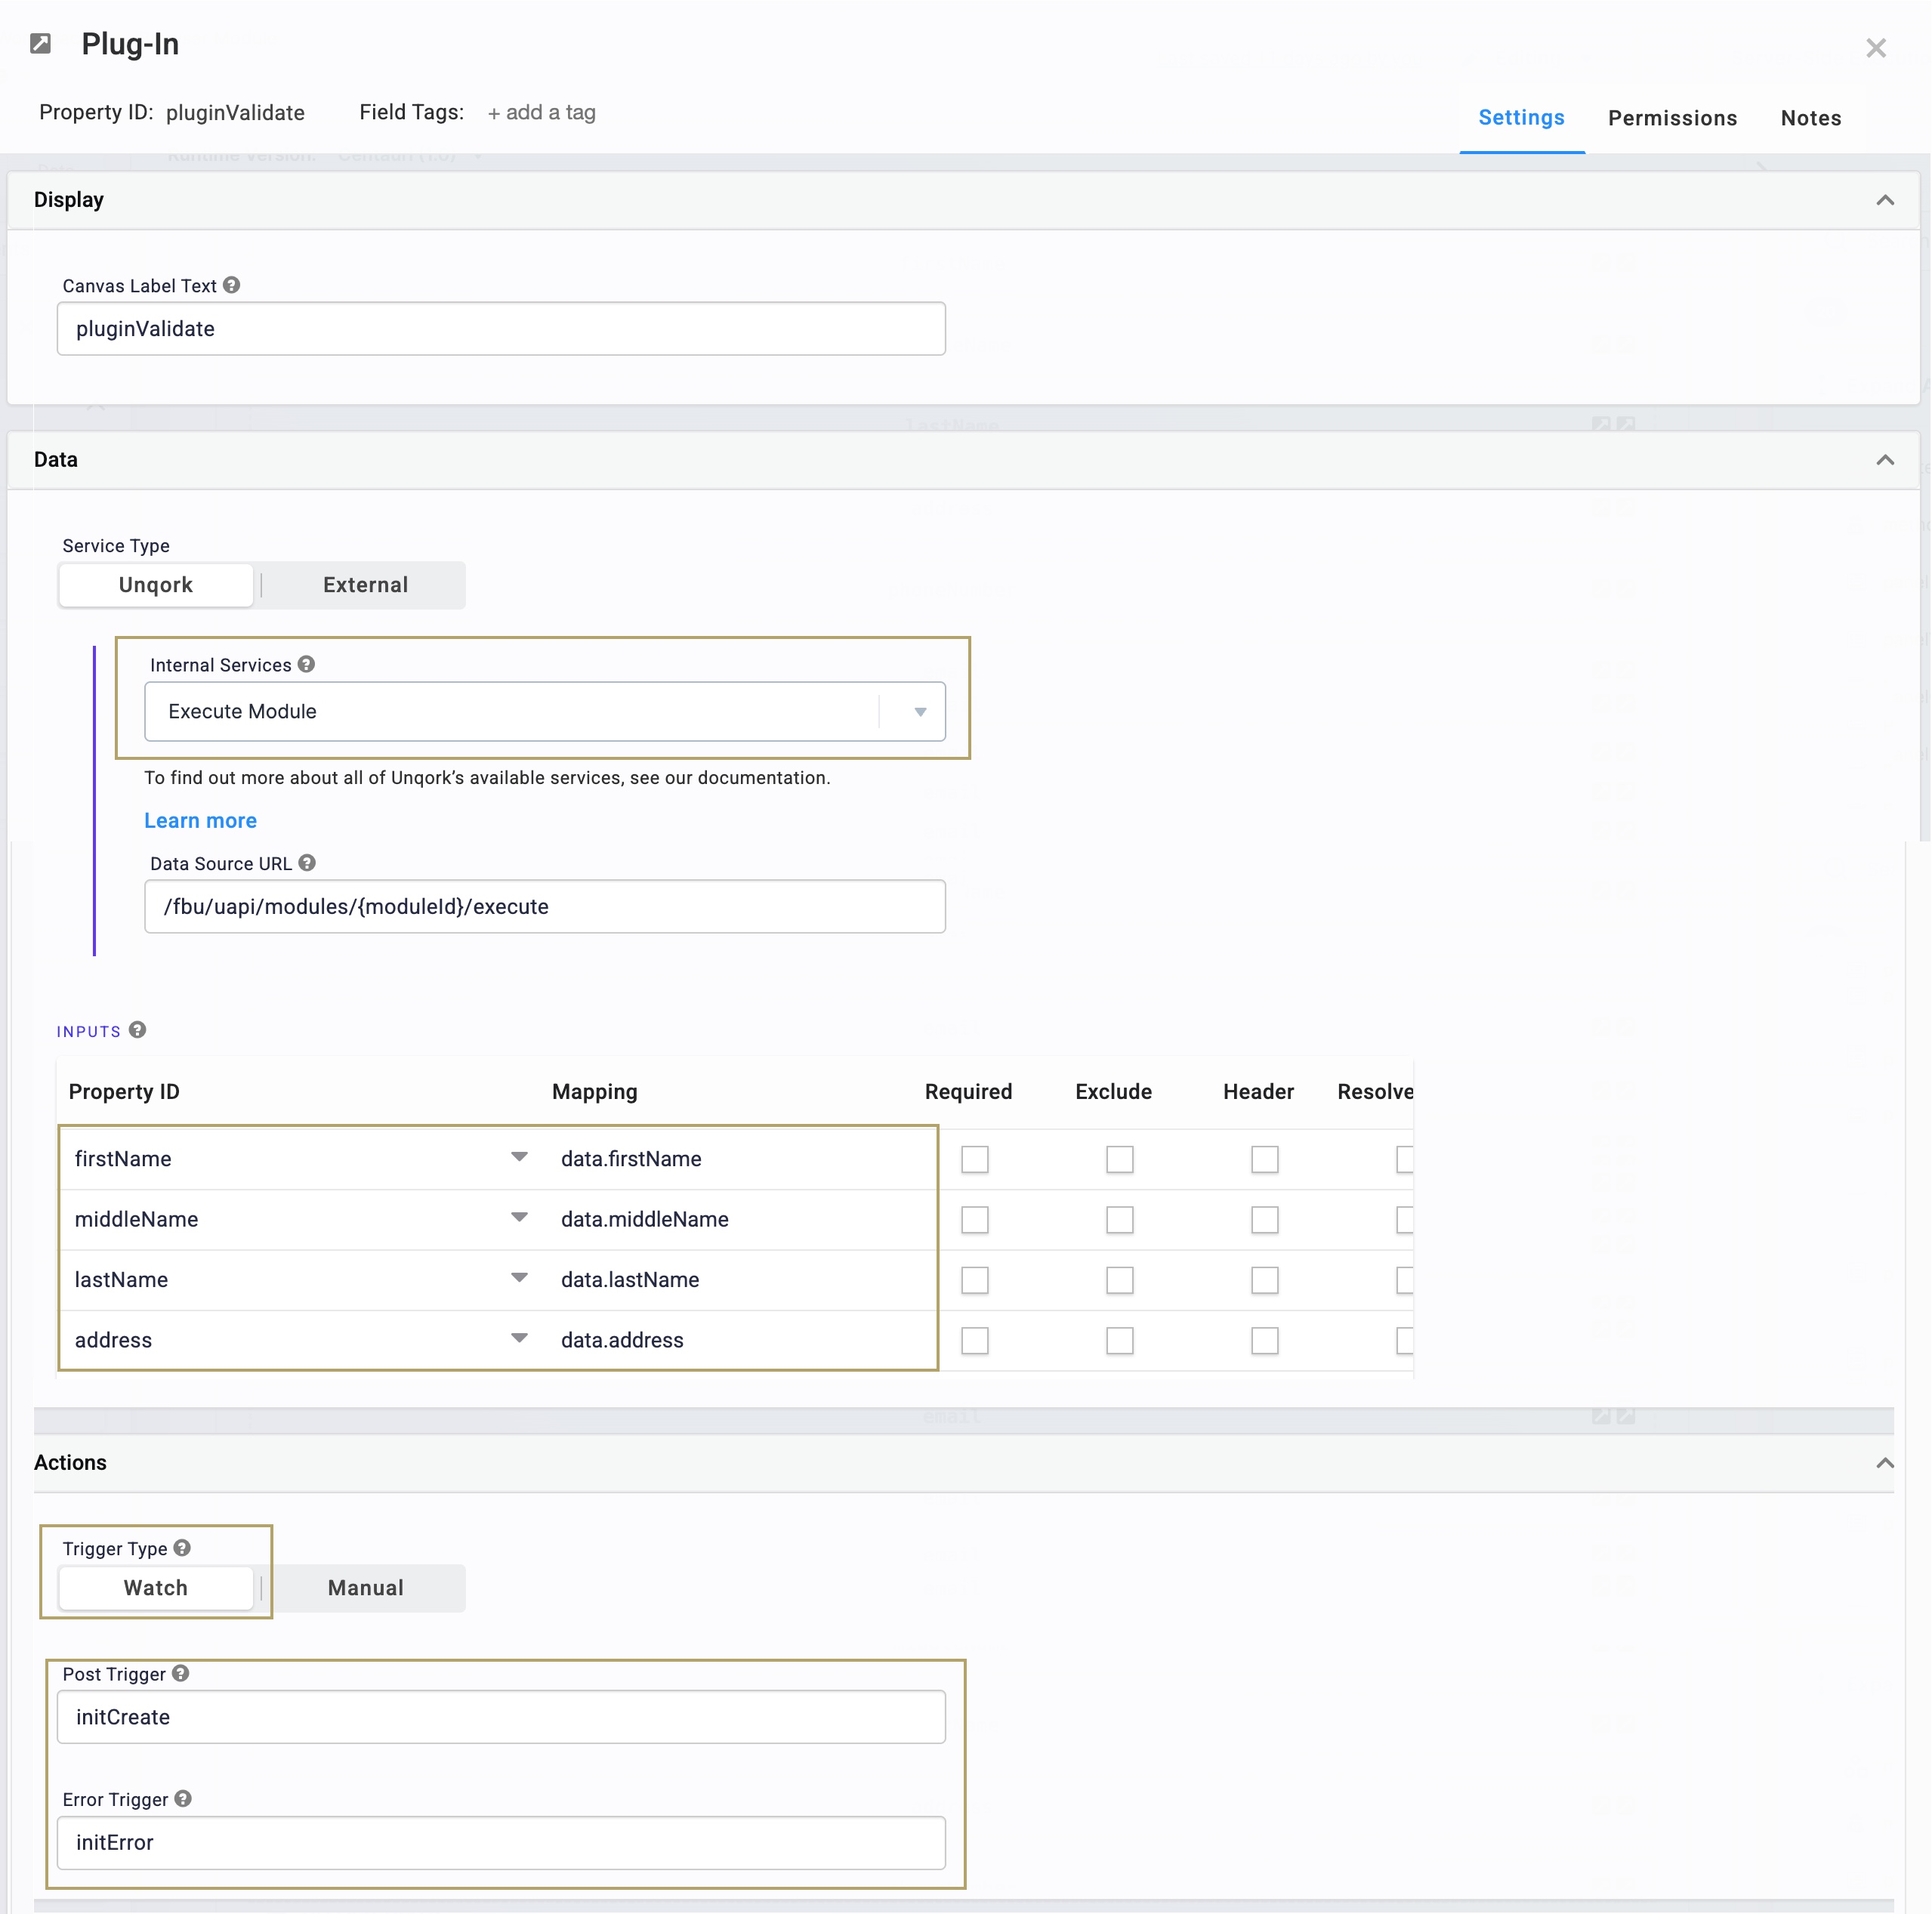Click the help icon beside Canvas Label Text
Viewport: 1932px width, 1914px height.
(x=231, y=285)
